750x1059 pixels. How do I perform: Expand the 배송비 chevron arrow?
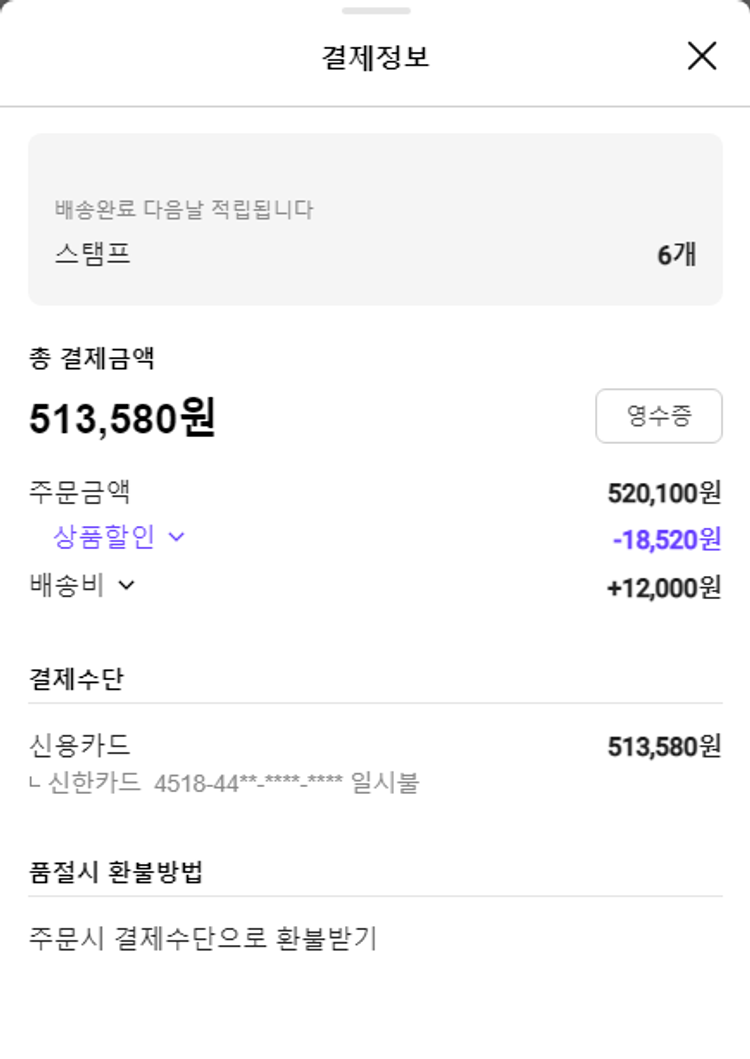click(126, 586)
